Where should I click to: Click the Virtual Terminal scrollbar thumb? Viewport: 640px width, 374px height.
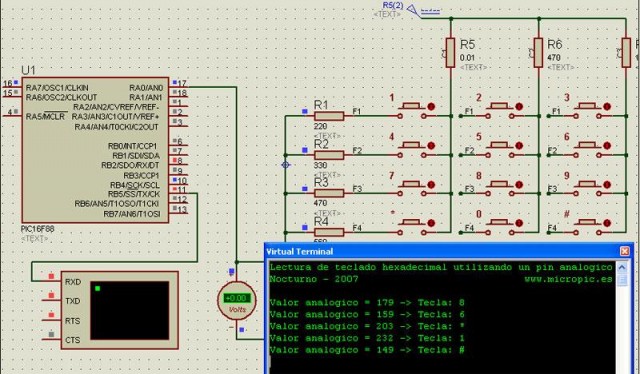coord(622,280)
